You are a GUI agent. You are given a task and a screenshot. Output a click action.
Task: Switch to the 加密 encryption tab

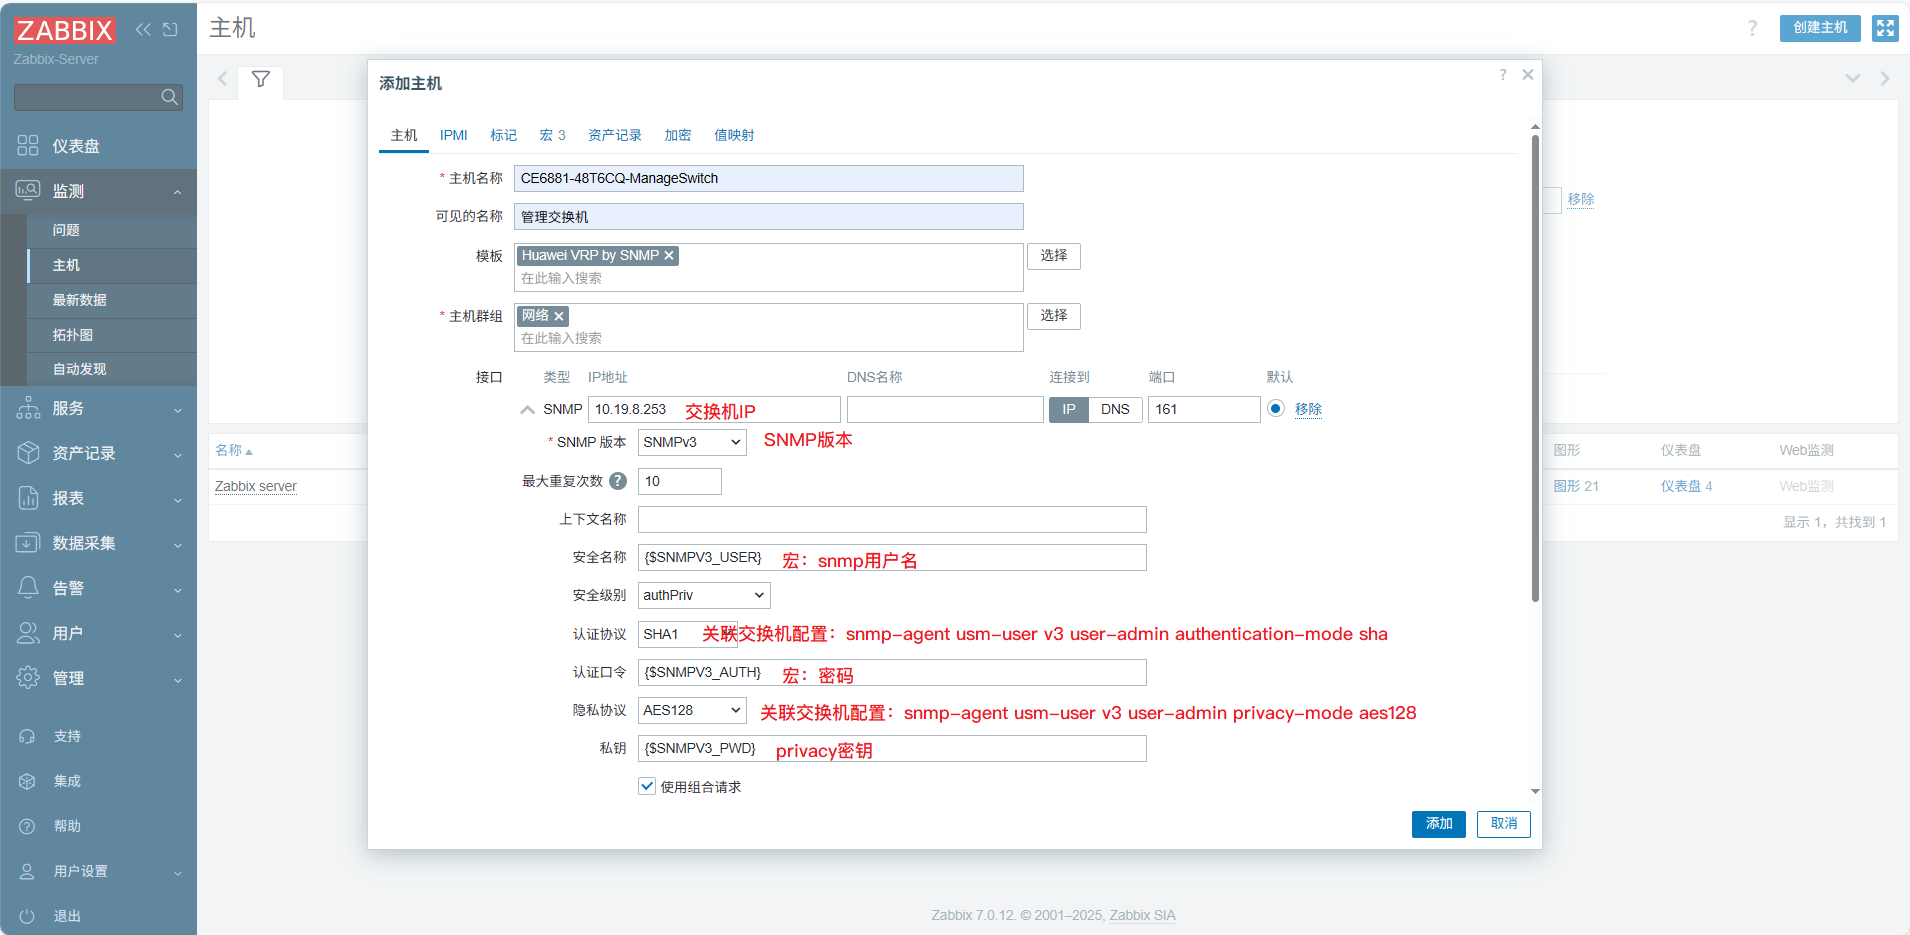coord(678,135)
